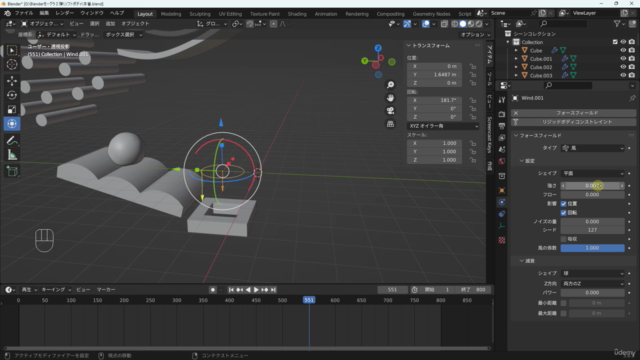Image resolution: width=640 pixels, height=360 pixels.
Task: Click the フォースフィールド physics button
Action: point(573,113)
